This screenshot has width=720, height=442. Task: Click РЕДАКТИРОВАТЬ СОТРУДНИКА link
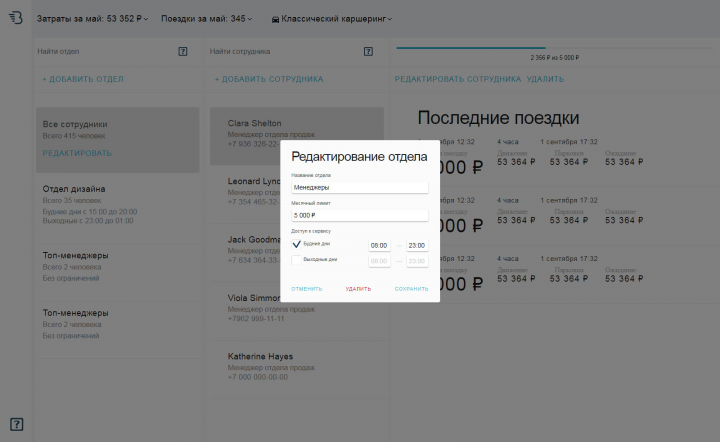pyautogui.click(x=458, y=79)
